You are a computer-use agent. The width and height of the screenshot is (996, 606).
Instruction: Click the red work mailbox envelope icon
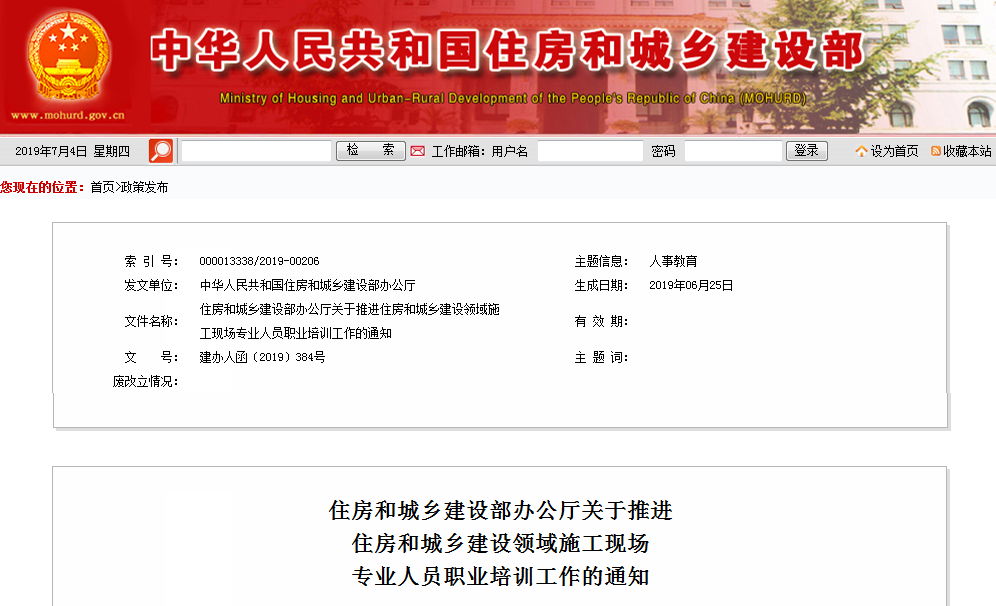point(418,151)
